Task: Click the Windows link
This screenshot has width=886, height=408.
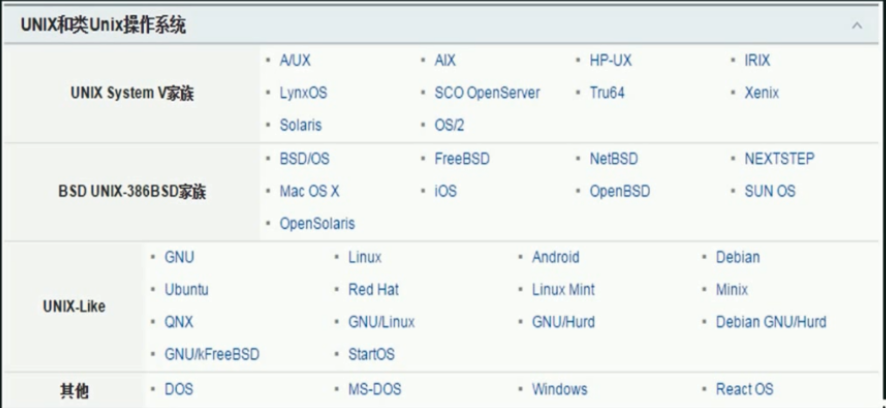Action: click(560, 389)
